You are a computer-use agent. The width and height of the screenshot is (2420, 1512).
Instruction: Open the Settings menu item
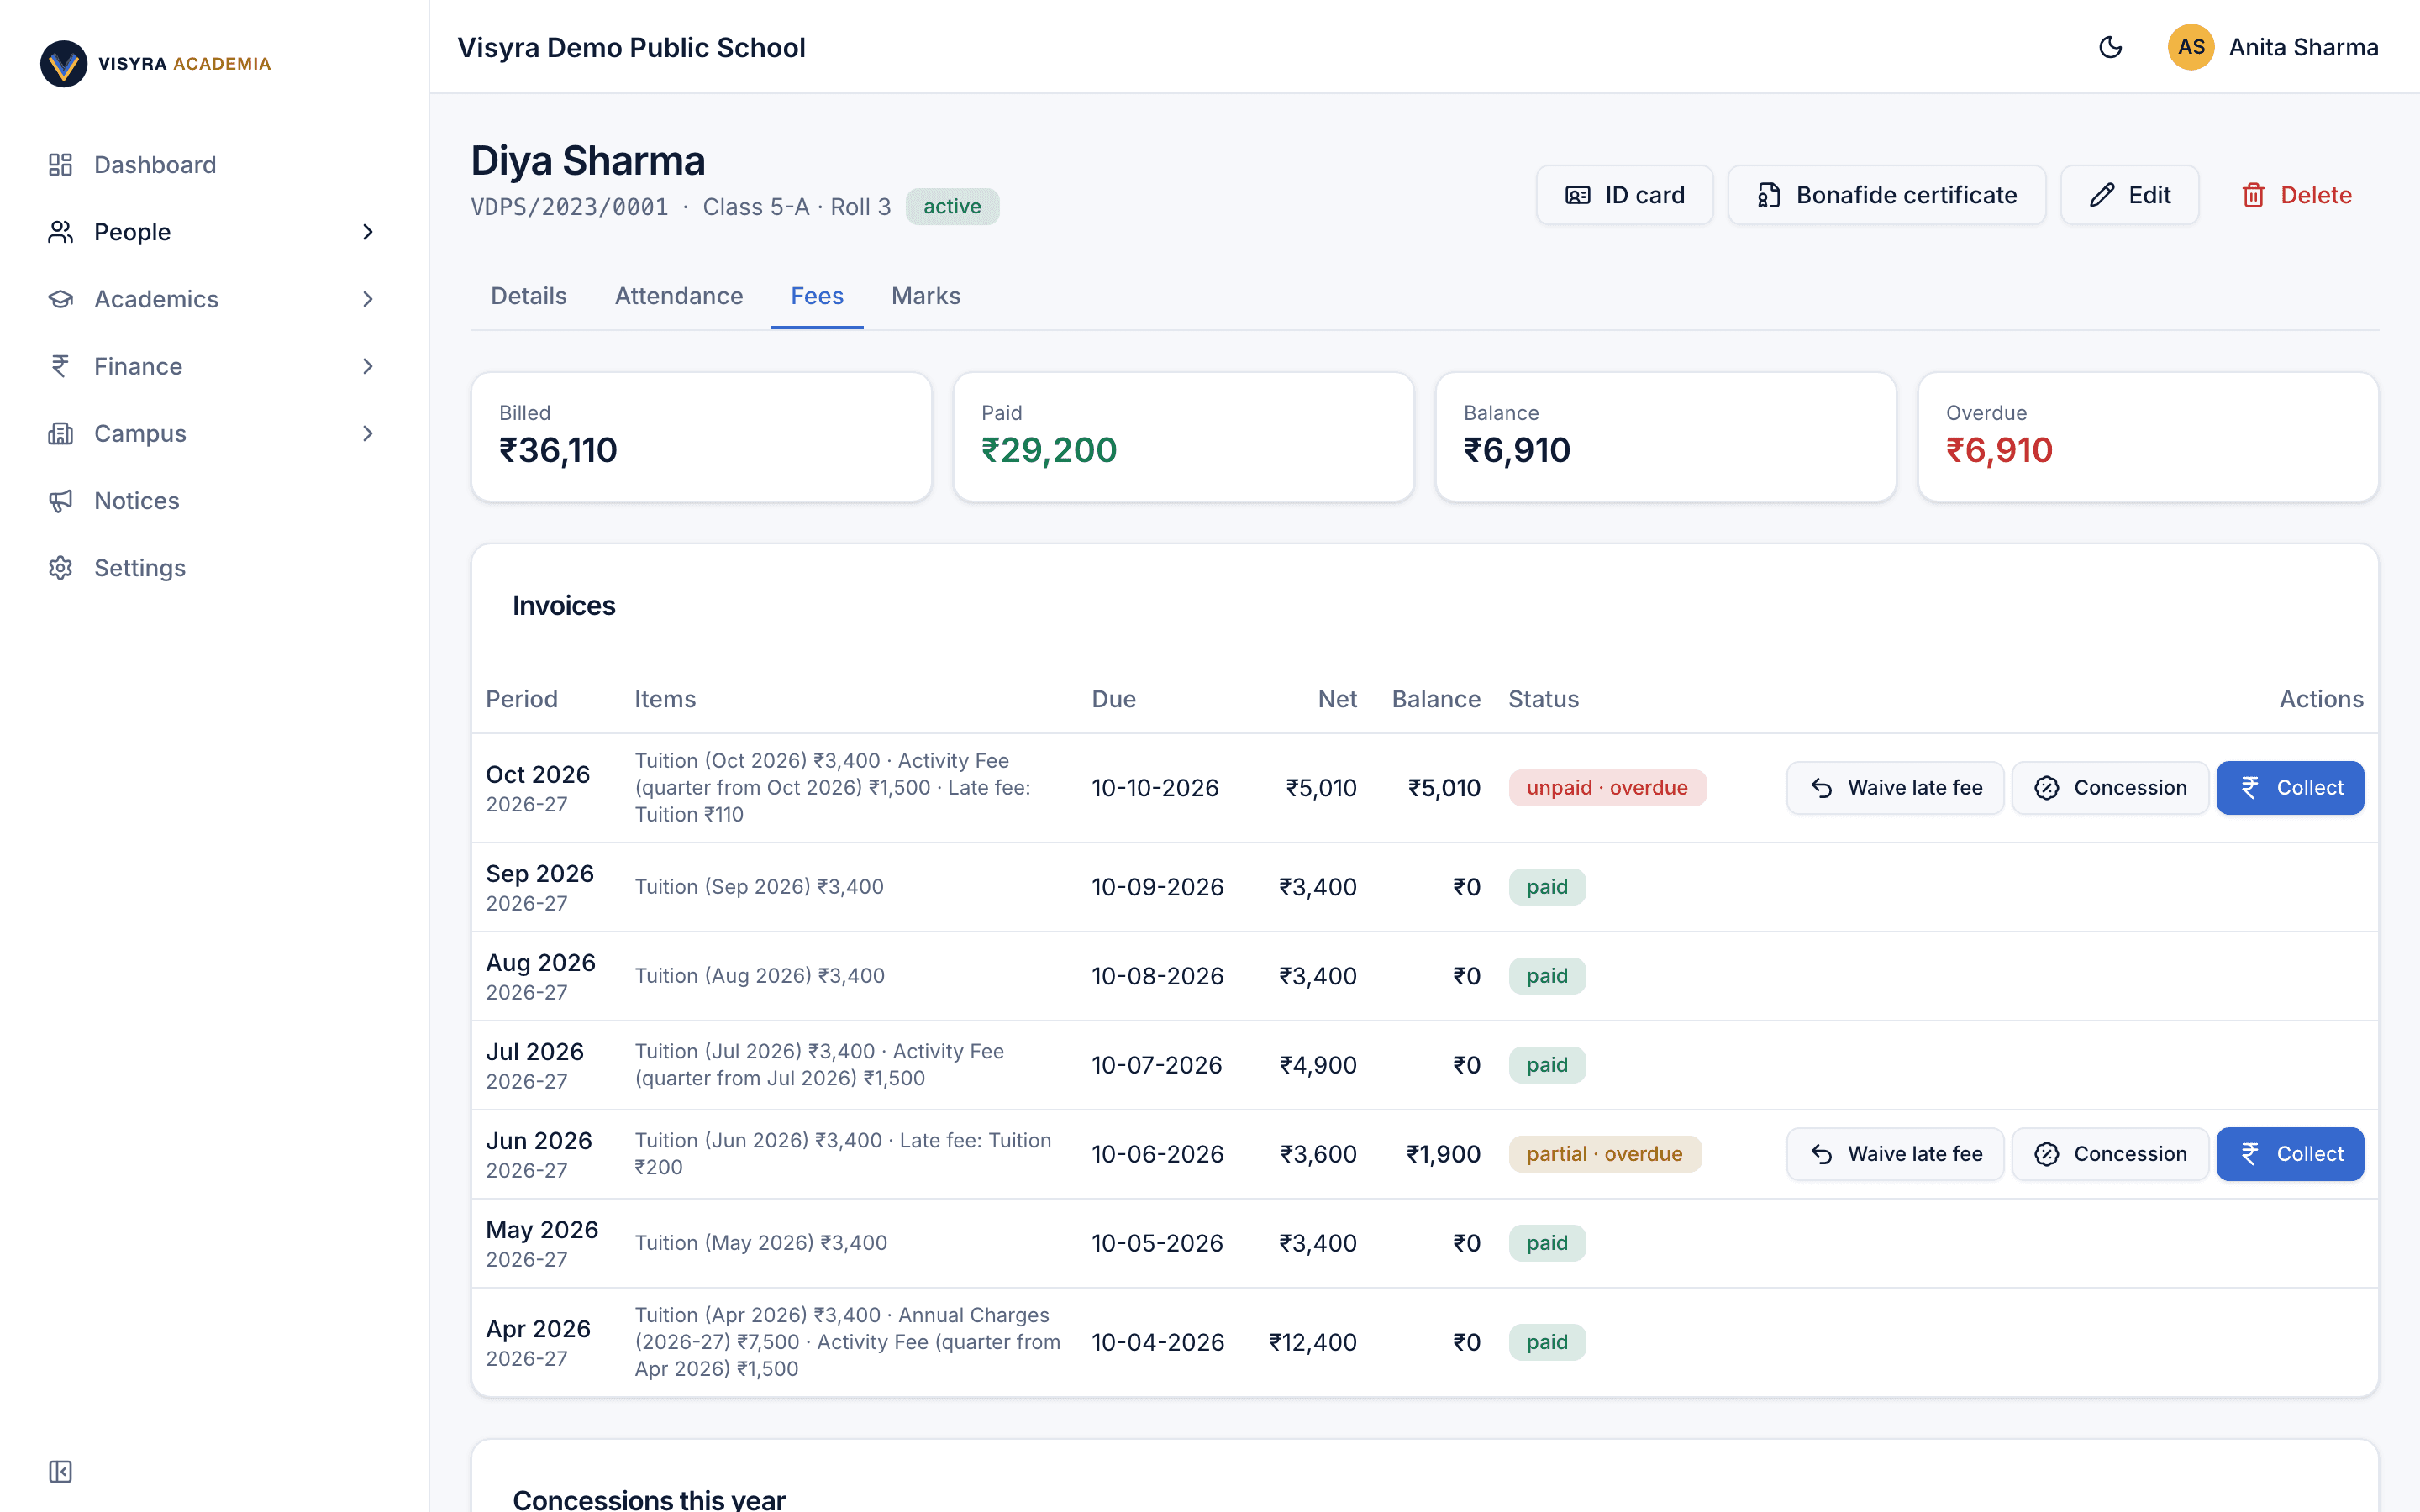pyautogui.click(x=215, y=567)
